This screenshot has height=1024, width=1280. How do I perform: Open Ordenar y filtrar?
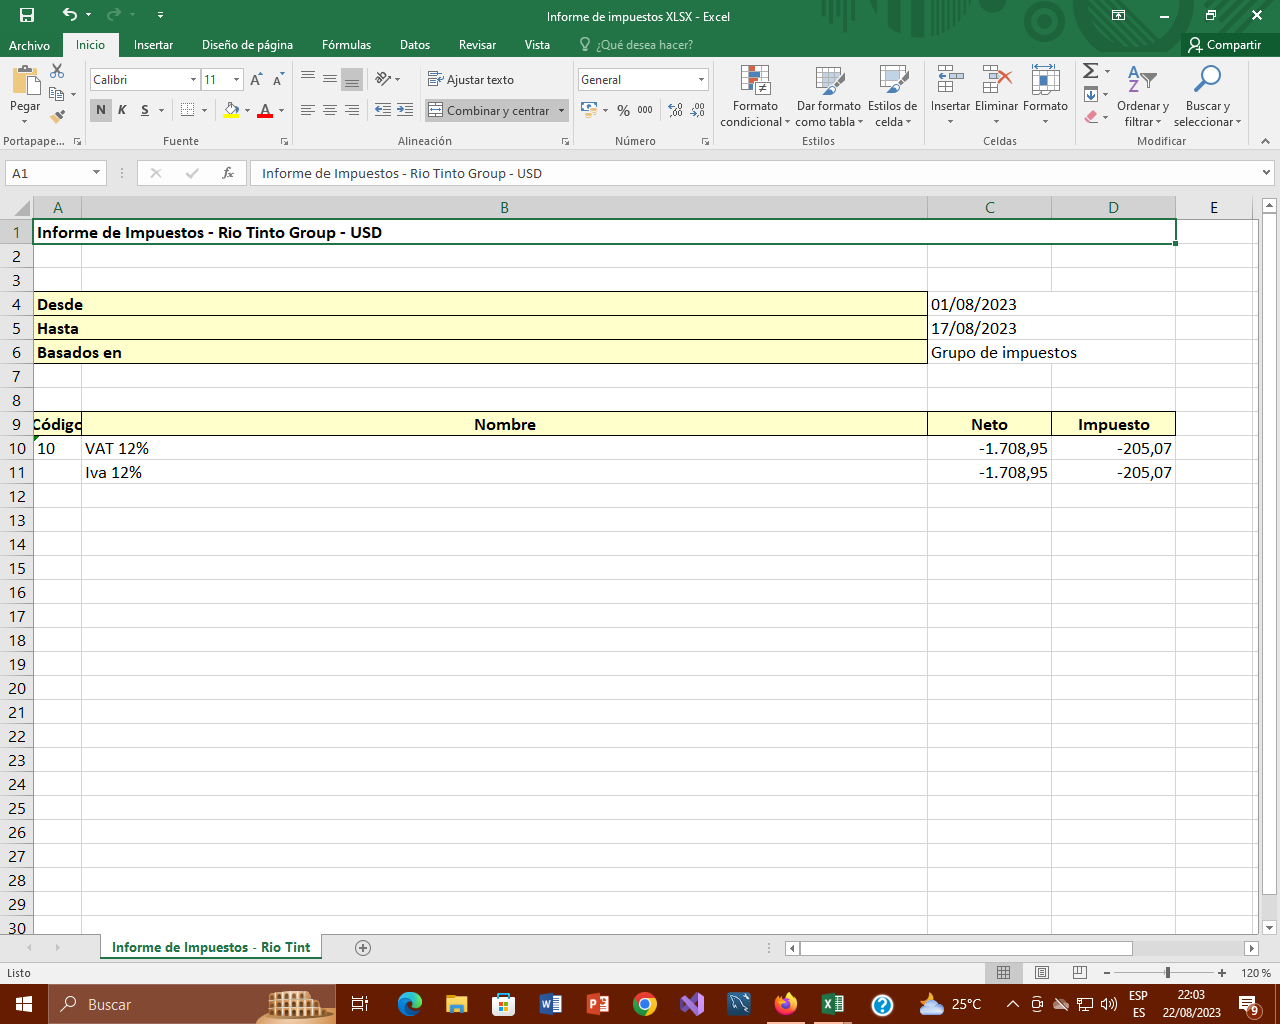(x=1142, y=96)
